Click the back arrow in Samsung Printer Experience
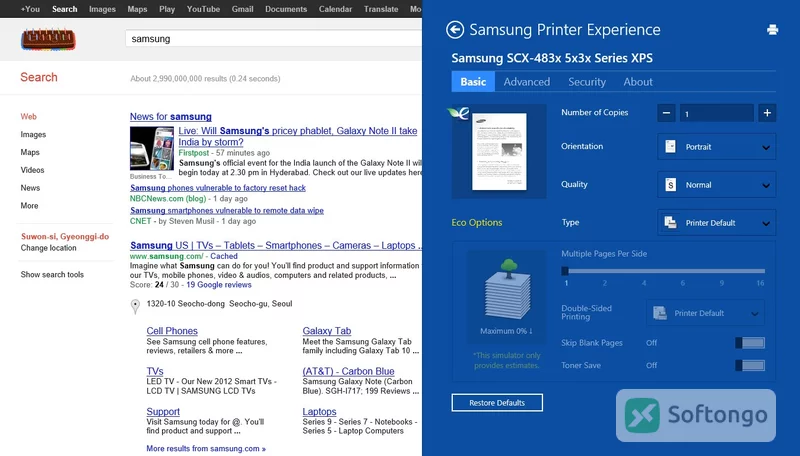 [455, 30]
